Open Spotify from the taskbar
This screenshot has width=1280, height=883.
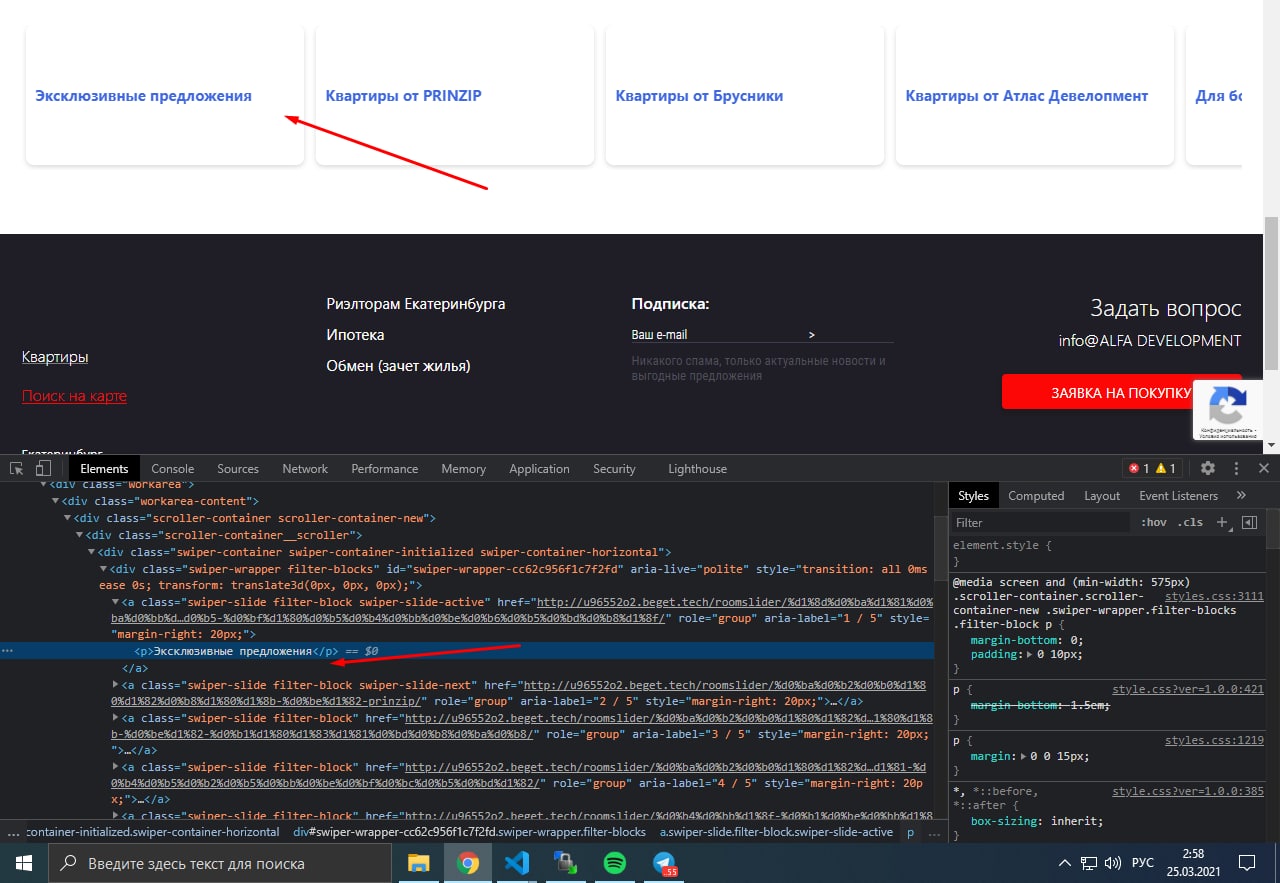[x=615, y=863]
